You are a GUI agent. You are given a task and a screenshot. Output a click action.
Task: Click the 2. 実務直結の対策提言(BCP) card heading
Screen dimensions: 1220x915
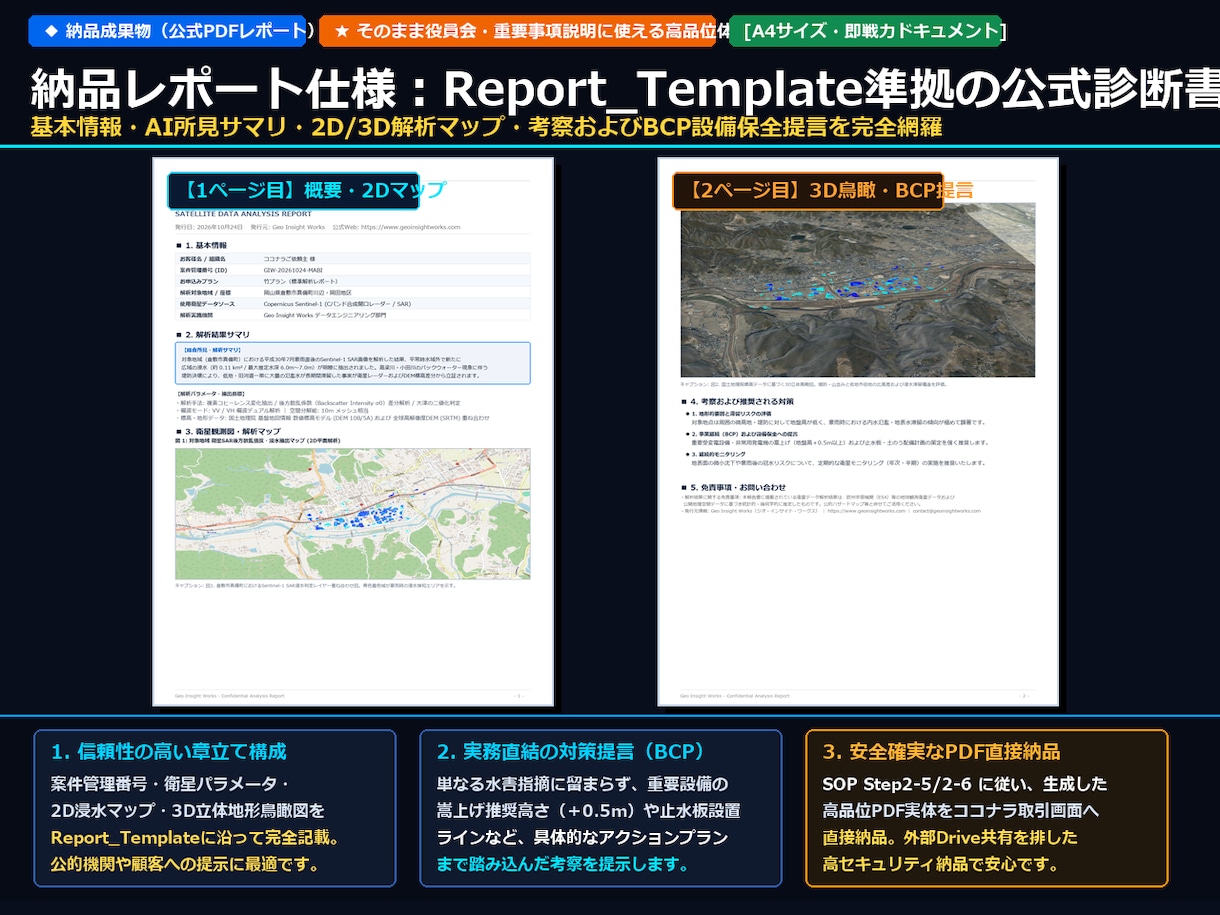[571, 751]
